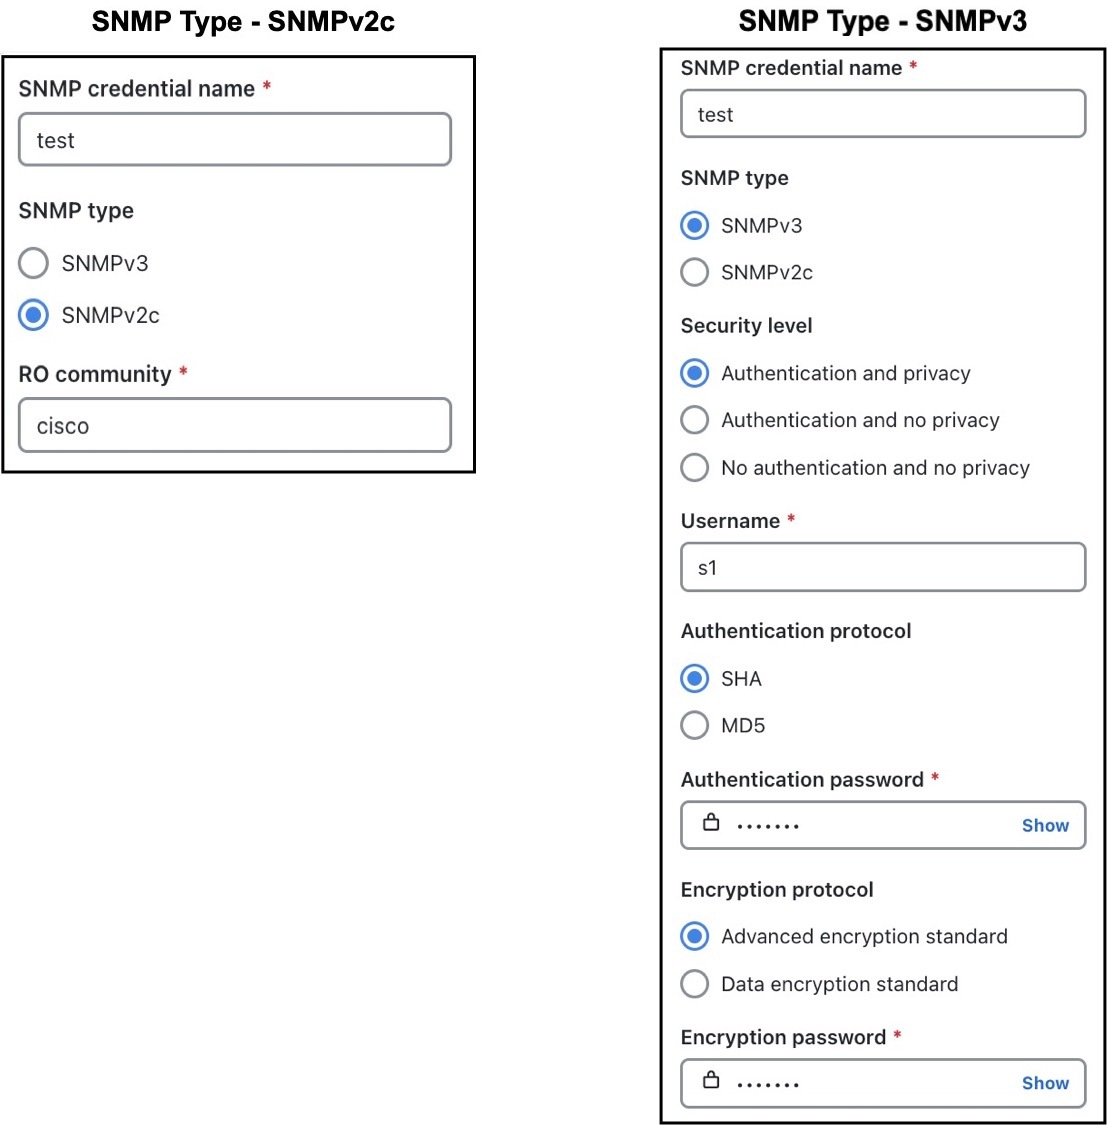
Task: Click the RO community field containing cisco
Action: pyautogui.click(x=235, y=425)
